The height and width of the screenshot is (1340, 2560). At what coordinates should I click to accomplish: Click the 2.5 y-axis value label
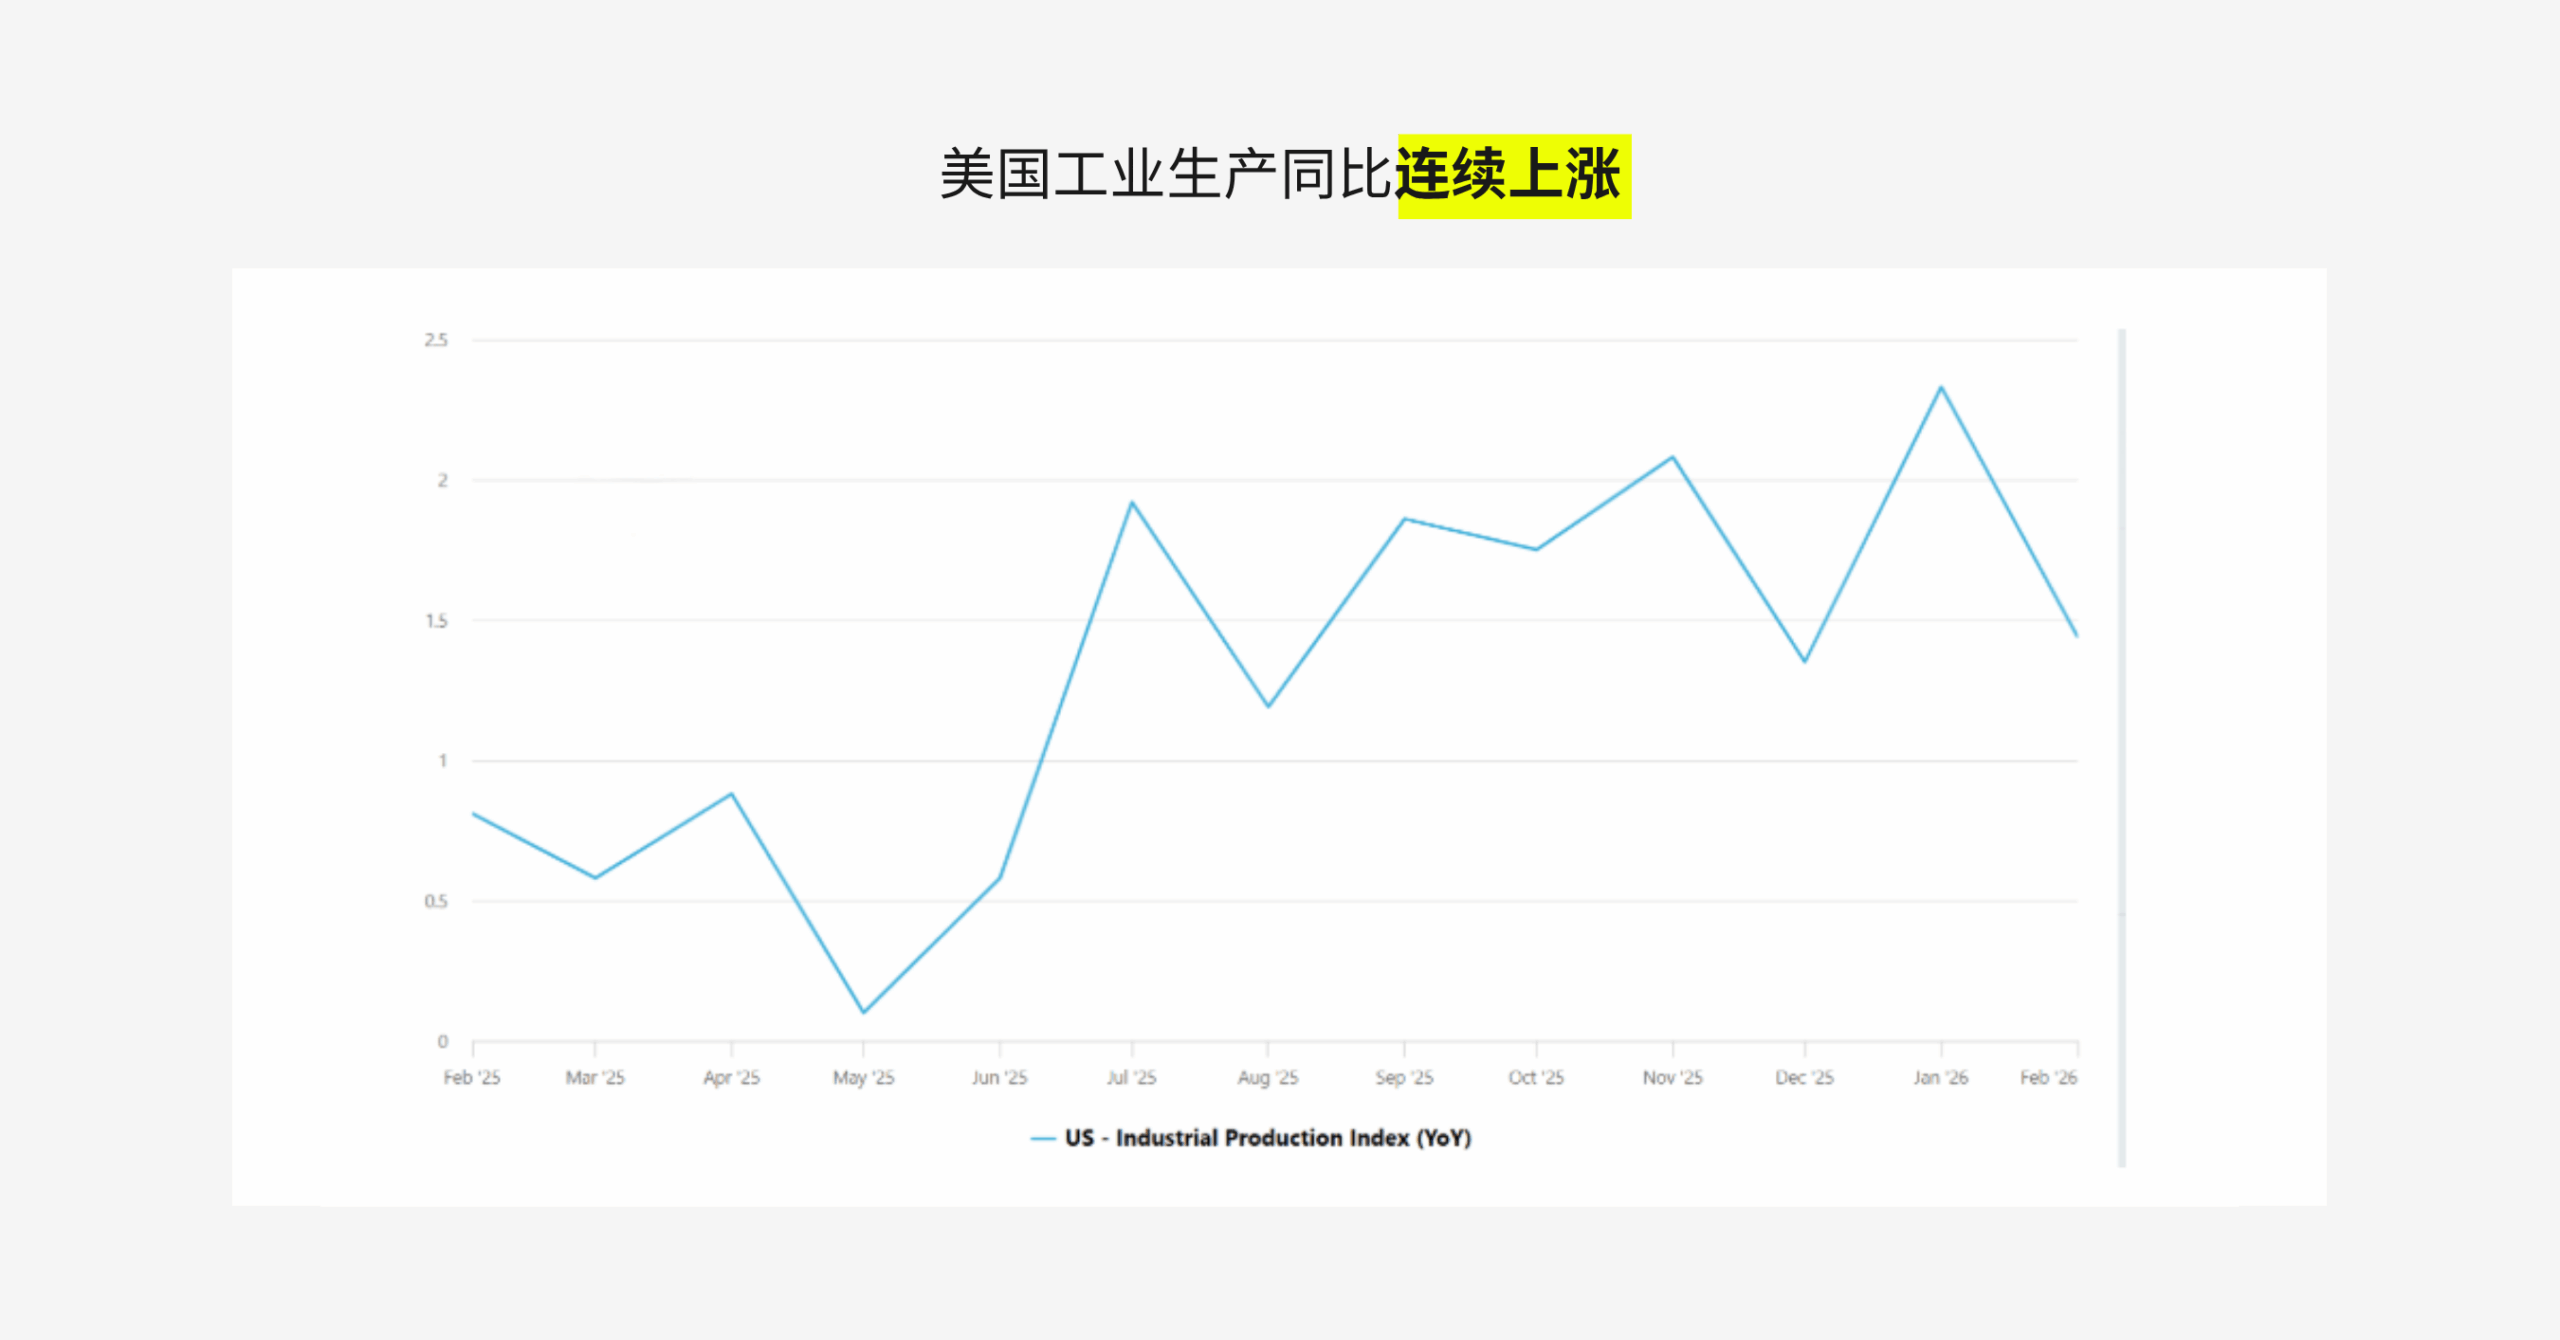[436, 340]
